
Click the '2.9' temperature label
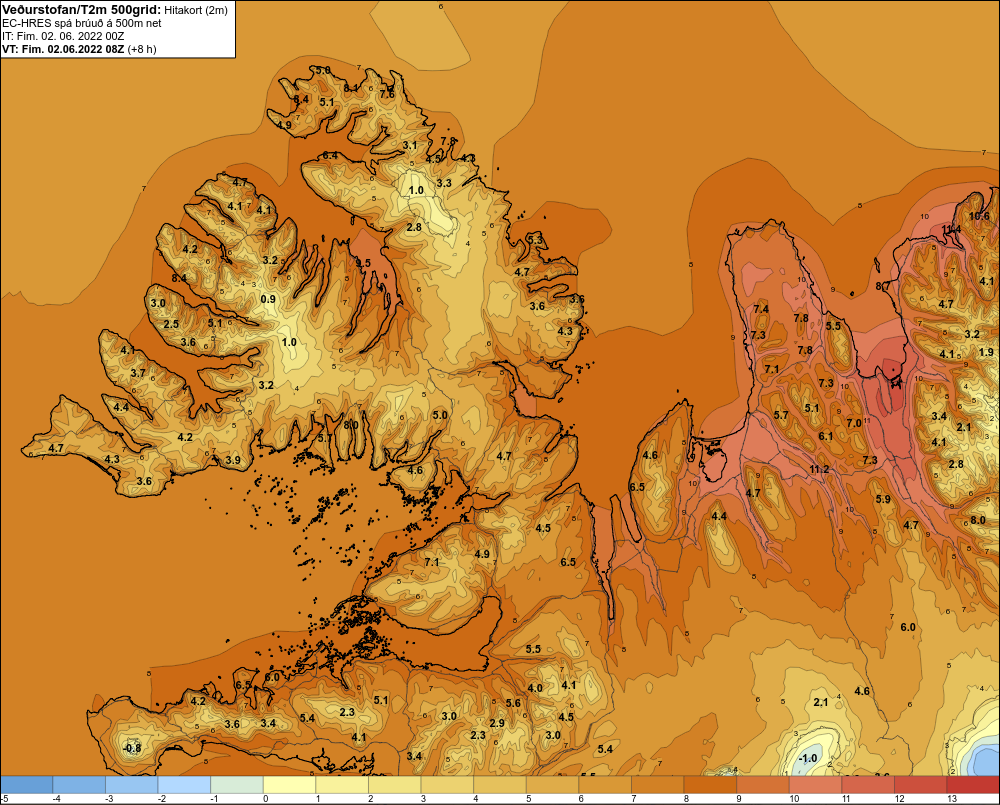497,723
